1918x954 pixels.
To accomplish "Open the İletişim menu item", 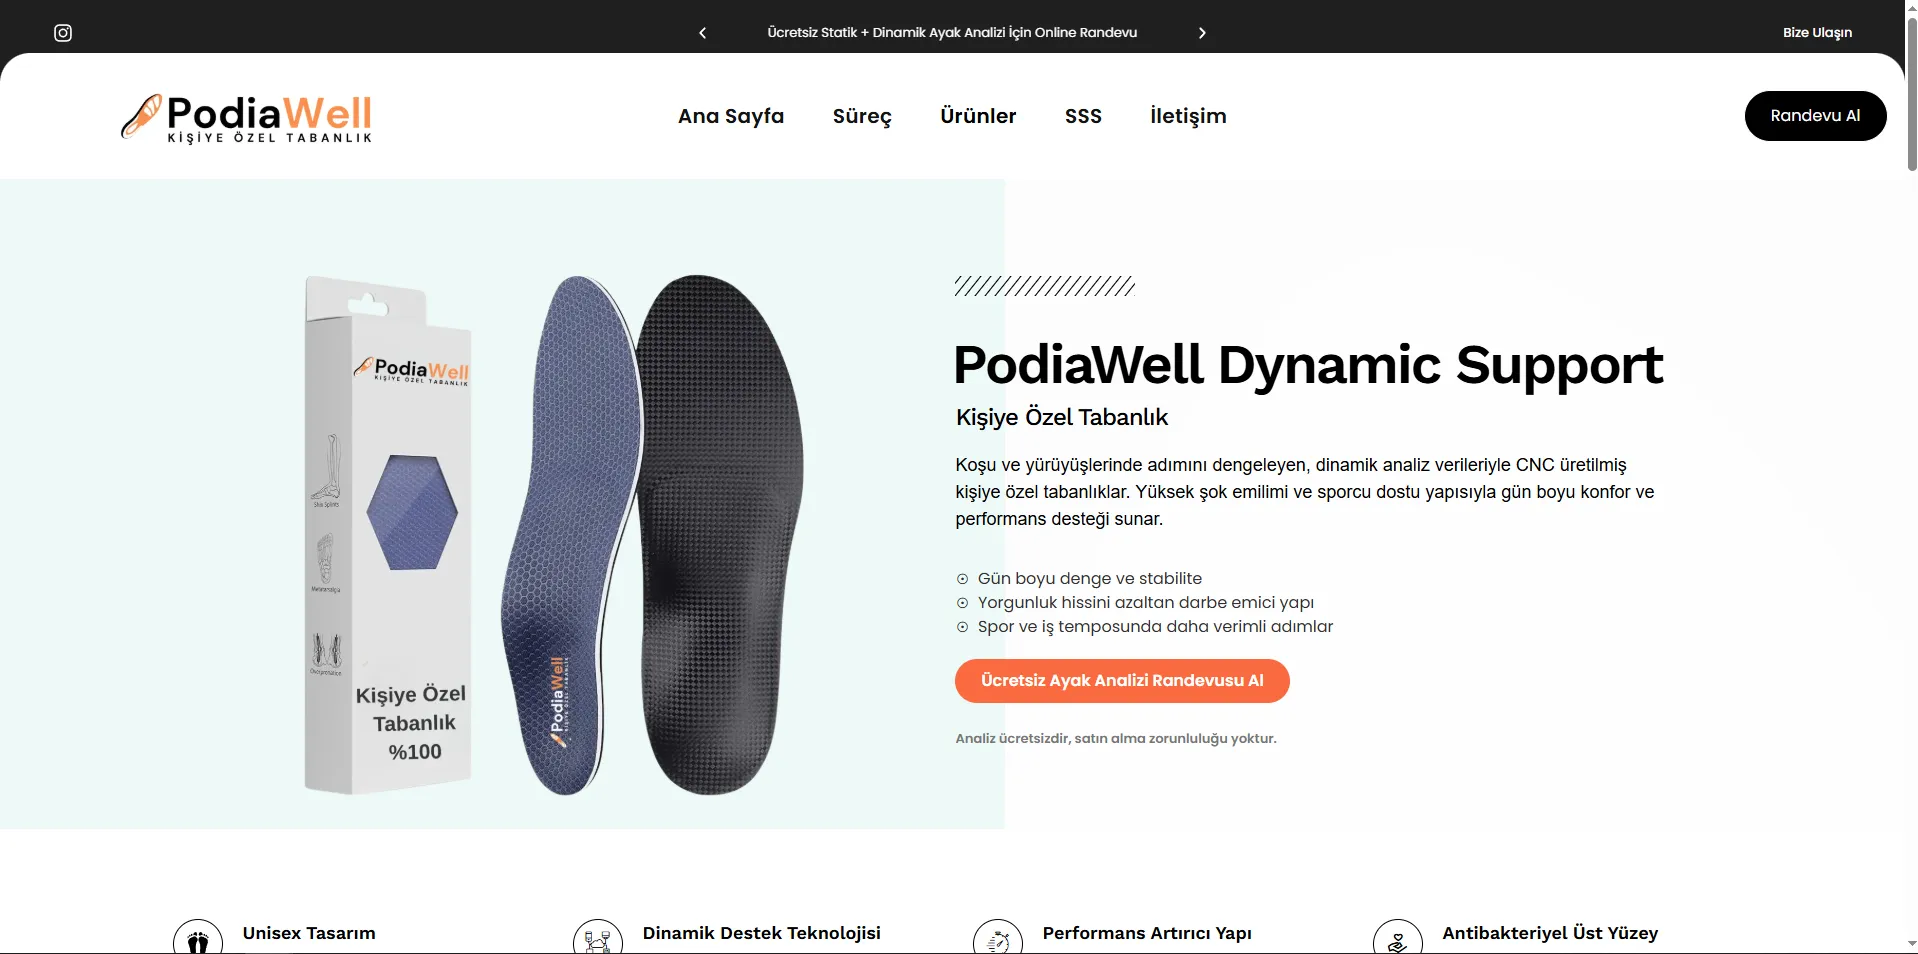I will 1188,116.
